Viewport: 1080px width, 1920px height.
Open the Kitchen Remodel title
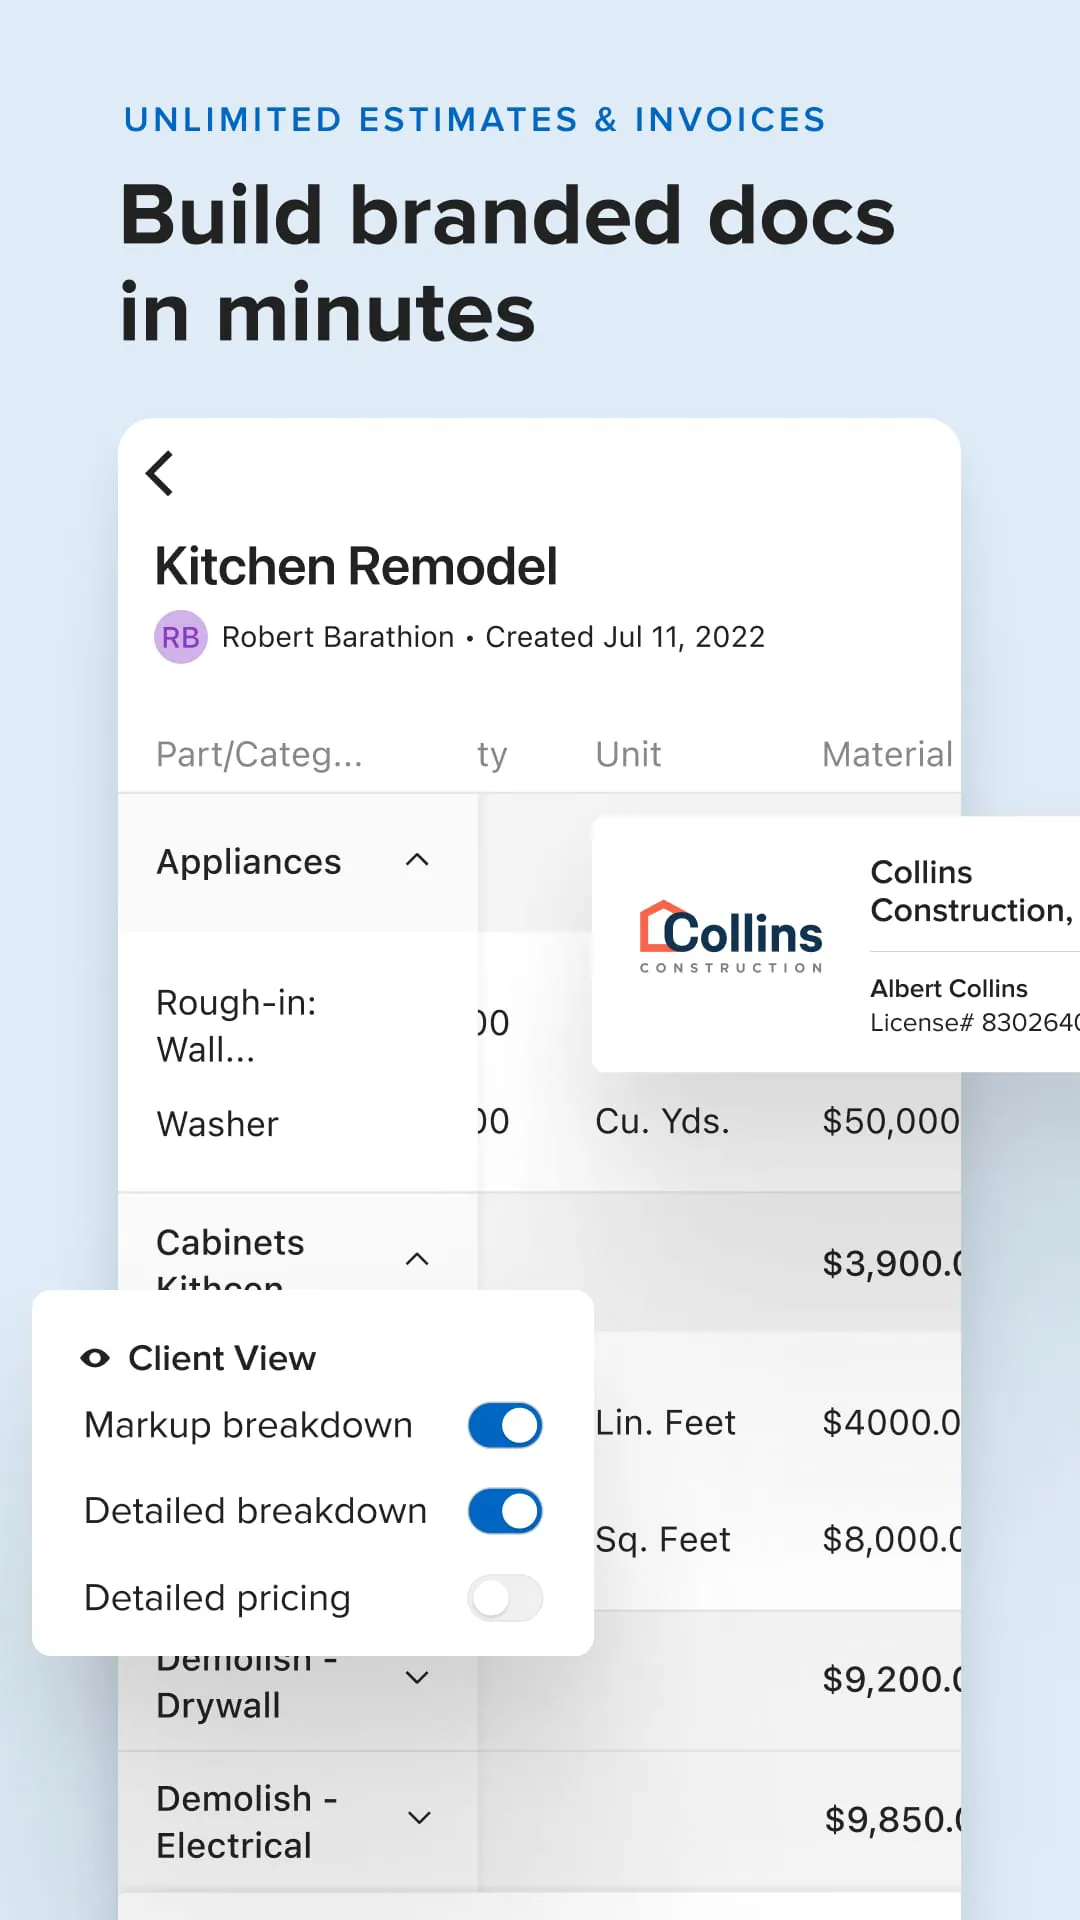(x=356, y=566)
